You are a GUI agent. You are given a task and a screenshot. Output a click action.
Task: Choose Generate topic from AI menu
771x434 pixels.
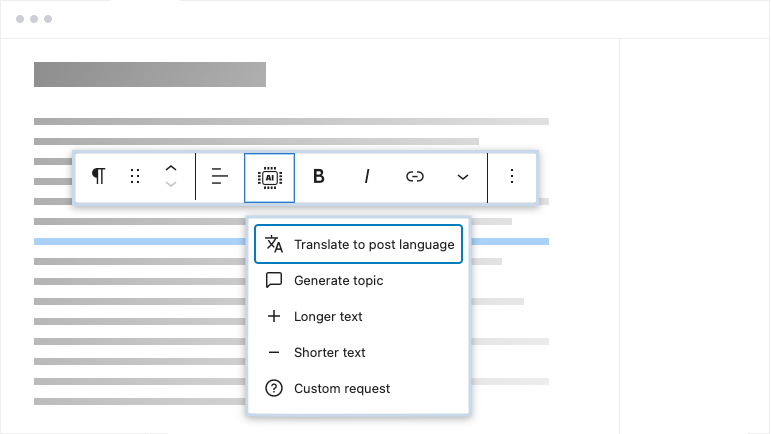[338, 280]
